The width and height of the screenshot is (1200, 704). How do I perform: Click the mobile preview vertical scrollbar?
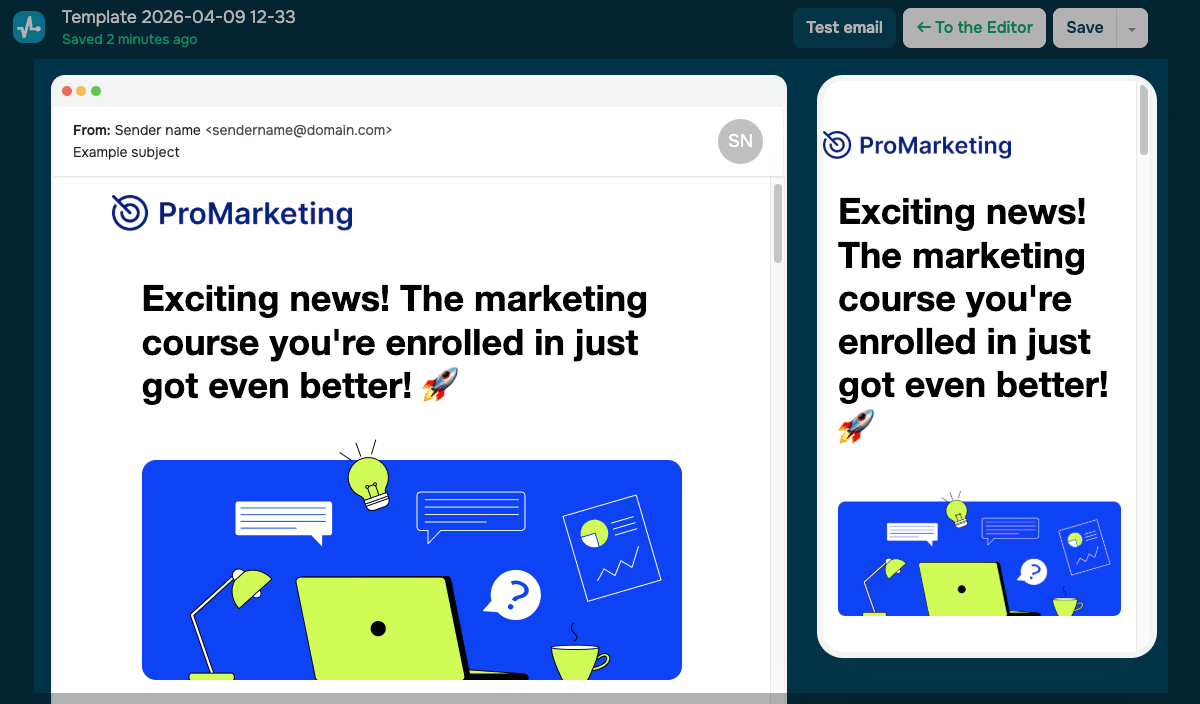coord(1143,120)
